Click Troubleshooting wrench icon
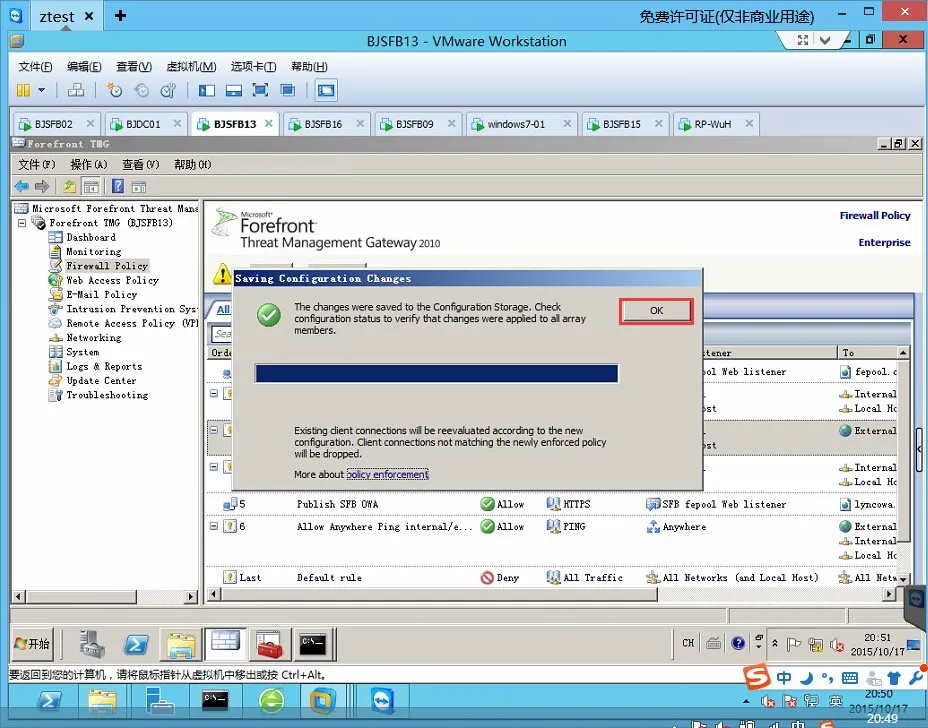 pyautogui.click(x=55, y=395)
